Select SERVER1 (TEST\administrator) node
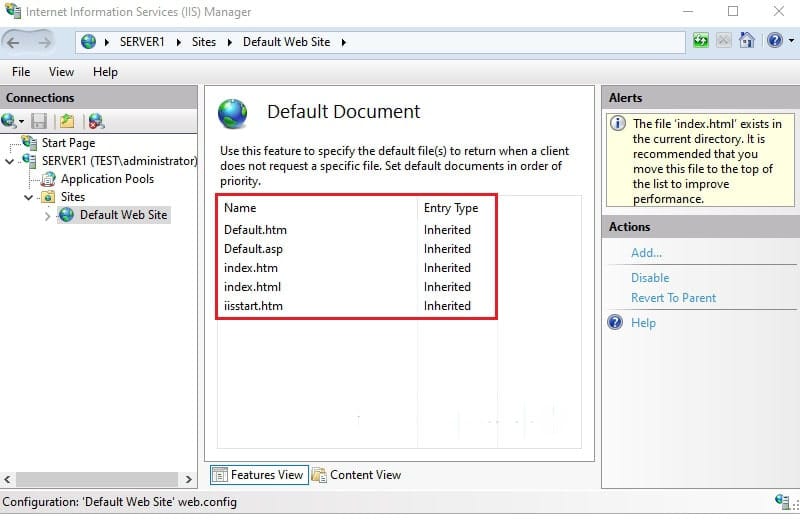800x528 pixels. click(119, 161)
